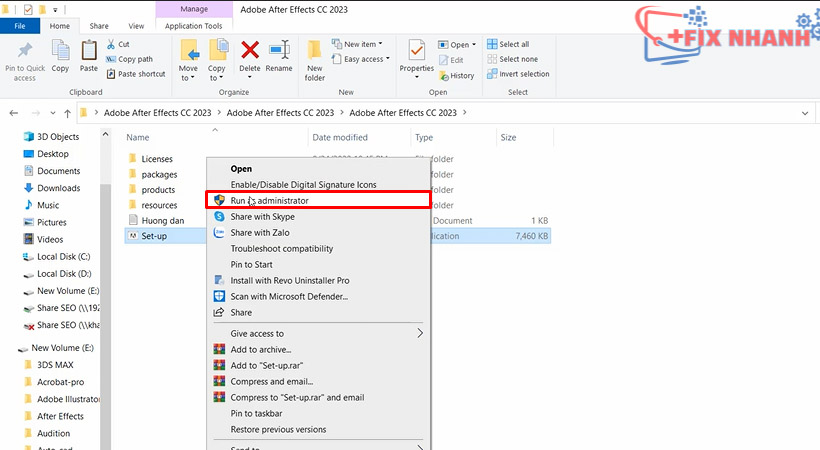The image size is (820, 450).
Task: Choose Compress and email
Action: click(x=272, y=381)
